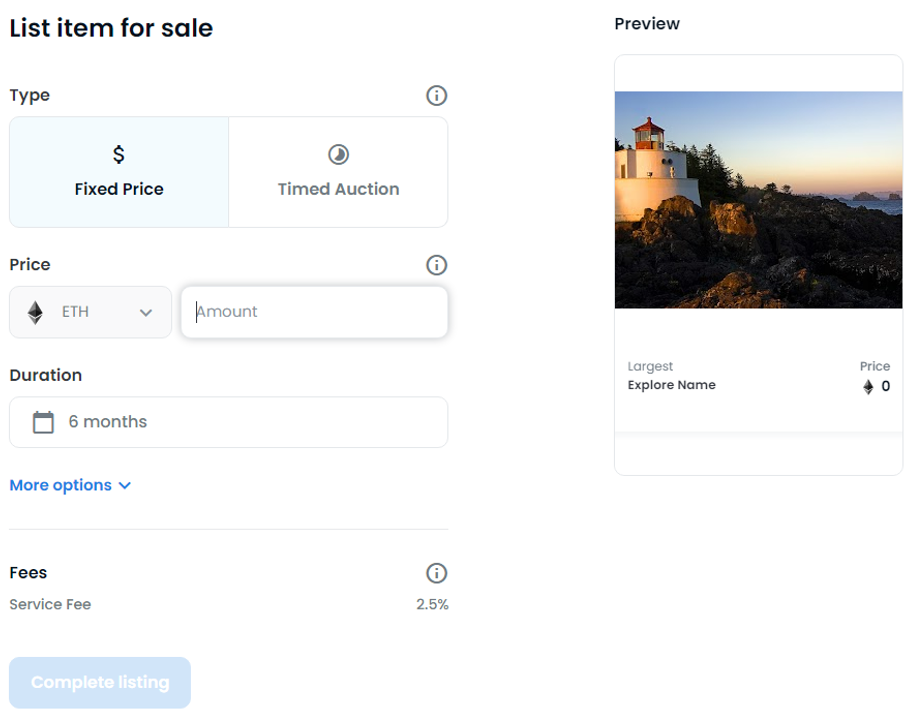The height and width of the screenshot is (719, 904).
Task: Click the Ethereum icon beside preview price
Action: click(868, 387)
